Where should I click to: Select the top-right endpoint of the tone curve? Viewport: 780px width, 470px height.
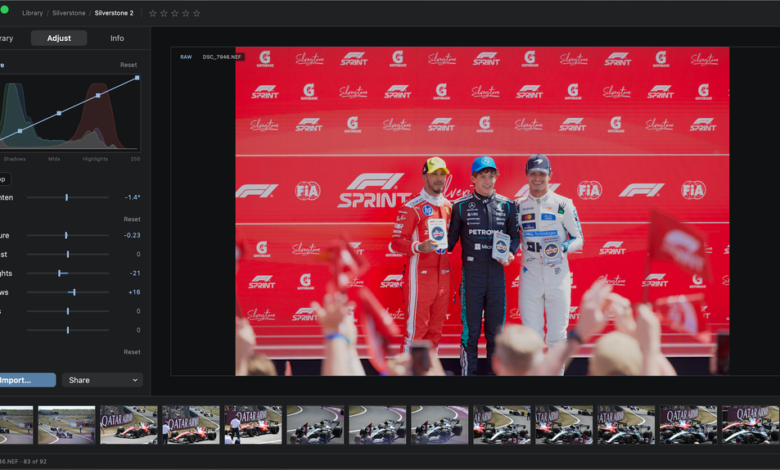click(x=137, y=78)
